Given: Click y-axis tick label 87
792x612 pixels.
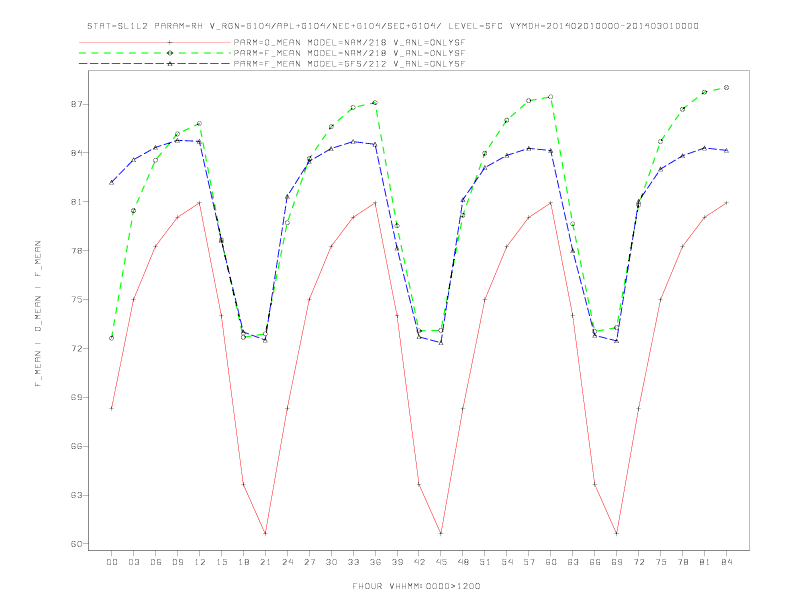Looking at the screenshot, I should (76, 105).
